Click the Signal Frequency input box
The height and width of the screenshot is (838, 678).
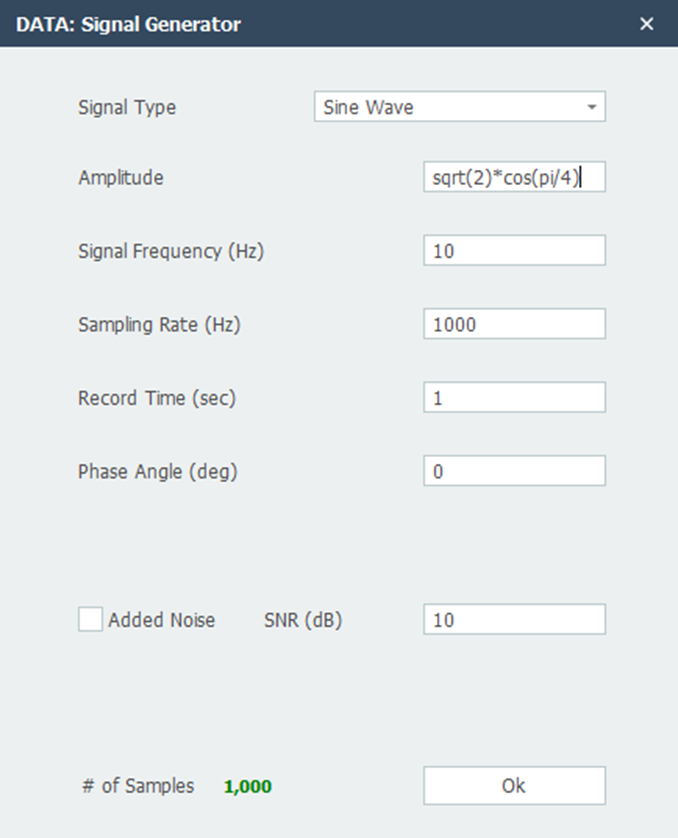514,251
